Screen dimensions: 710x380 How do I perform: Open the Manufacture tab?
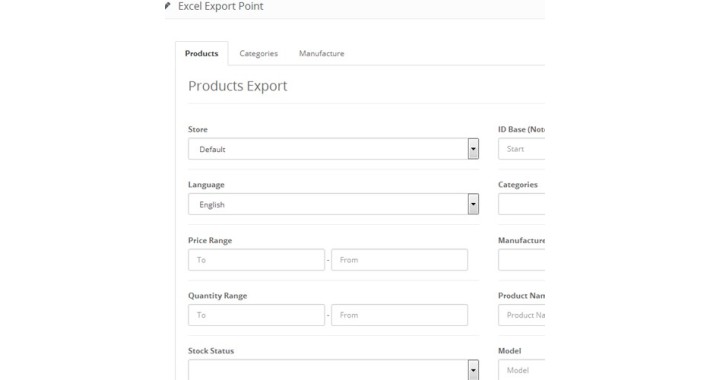(321, 53)
